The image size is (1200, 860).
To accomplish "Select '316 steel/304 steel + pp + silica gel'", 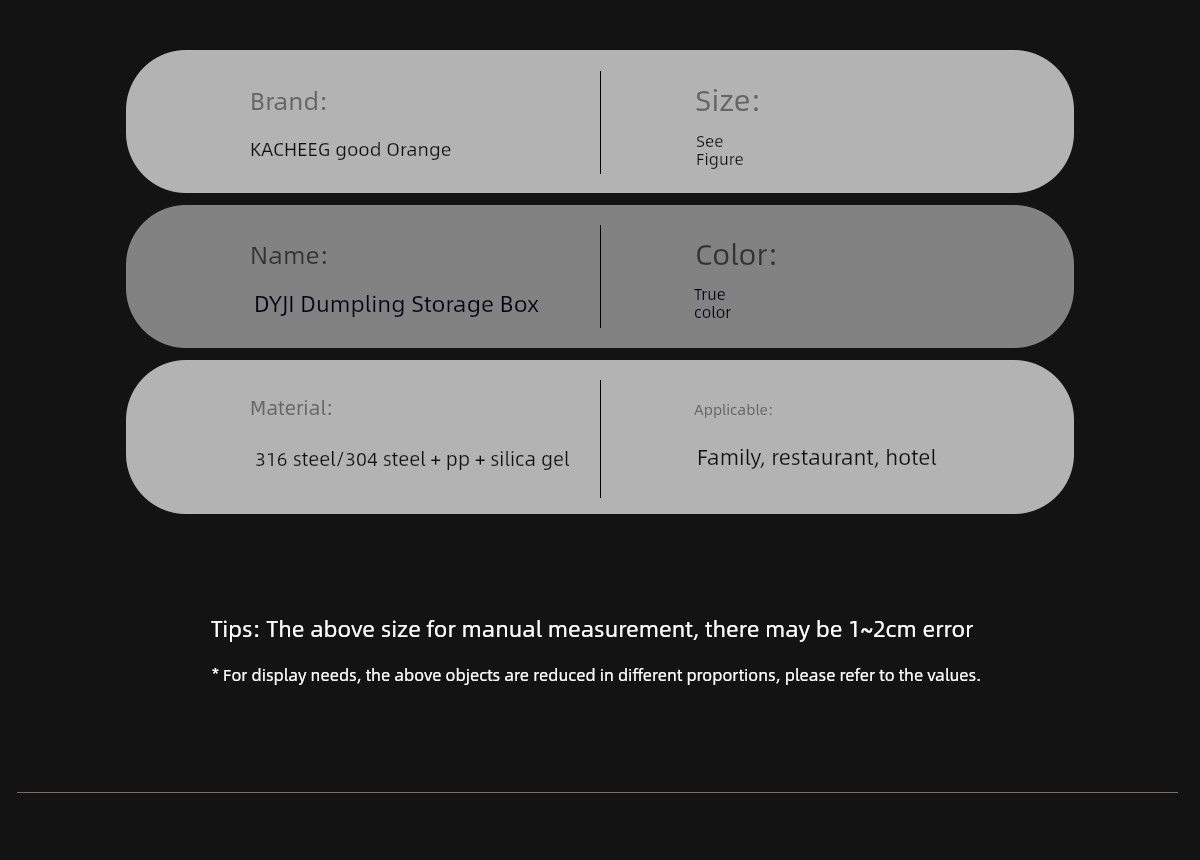I will (412, 459).
